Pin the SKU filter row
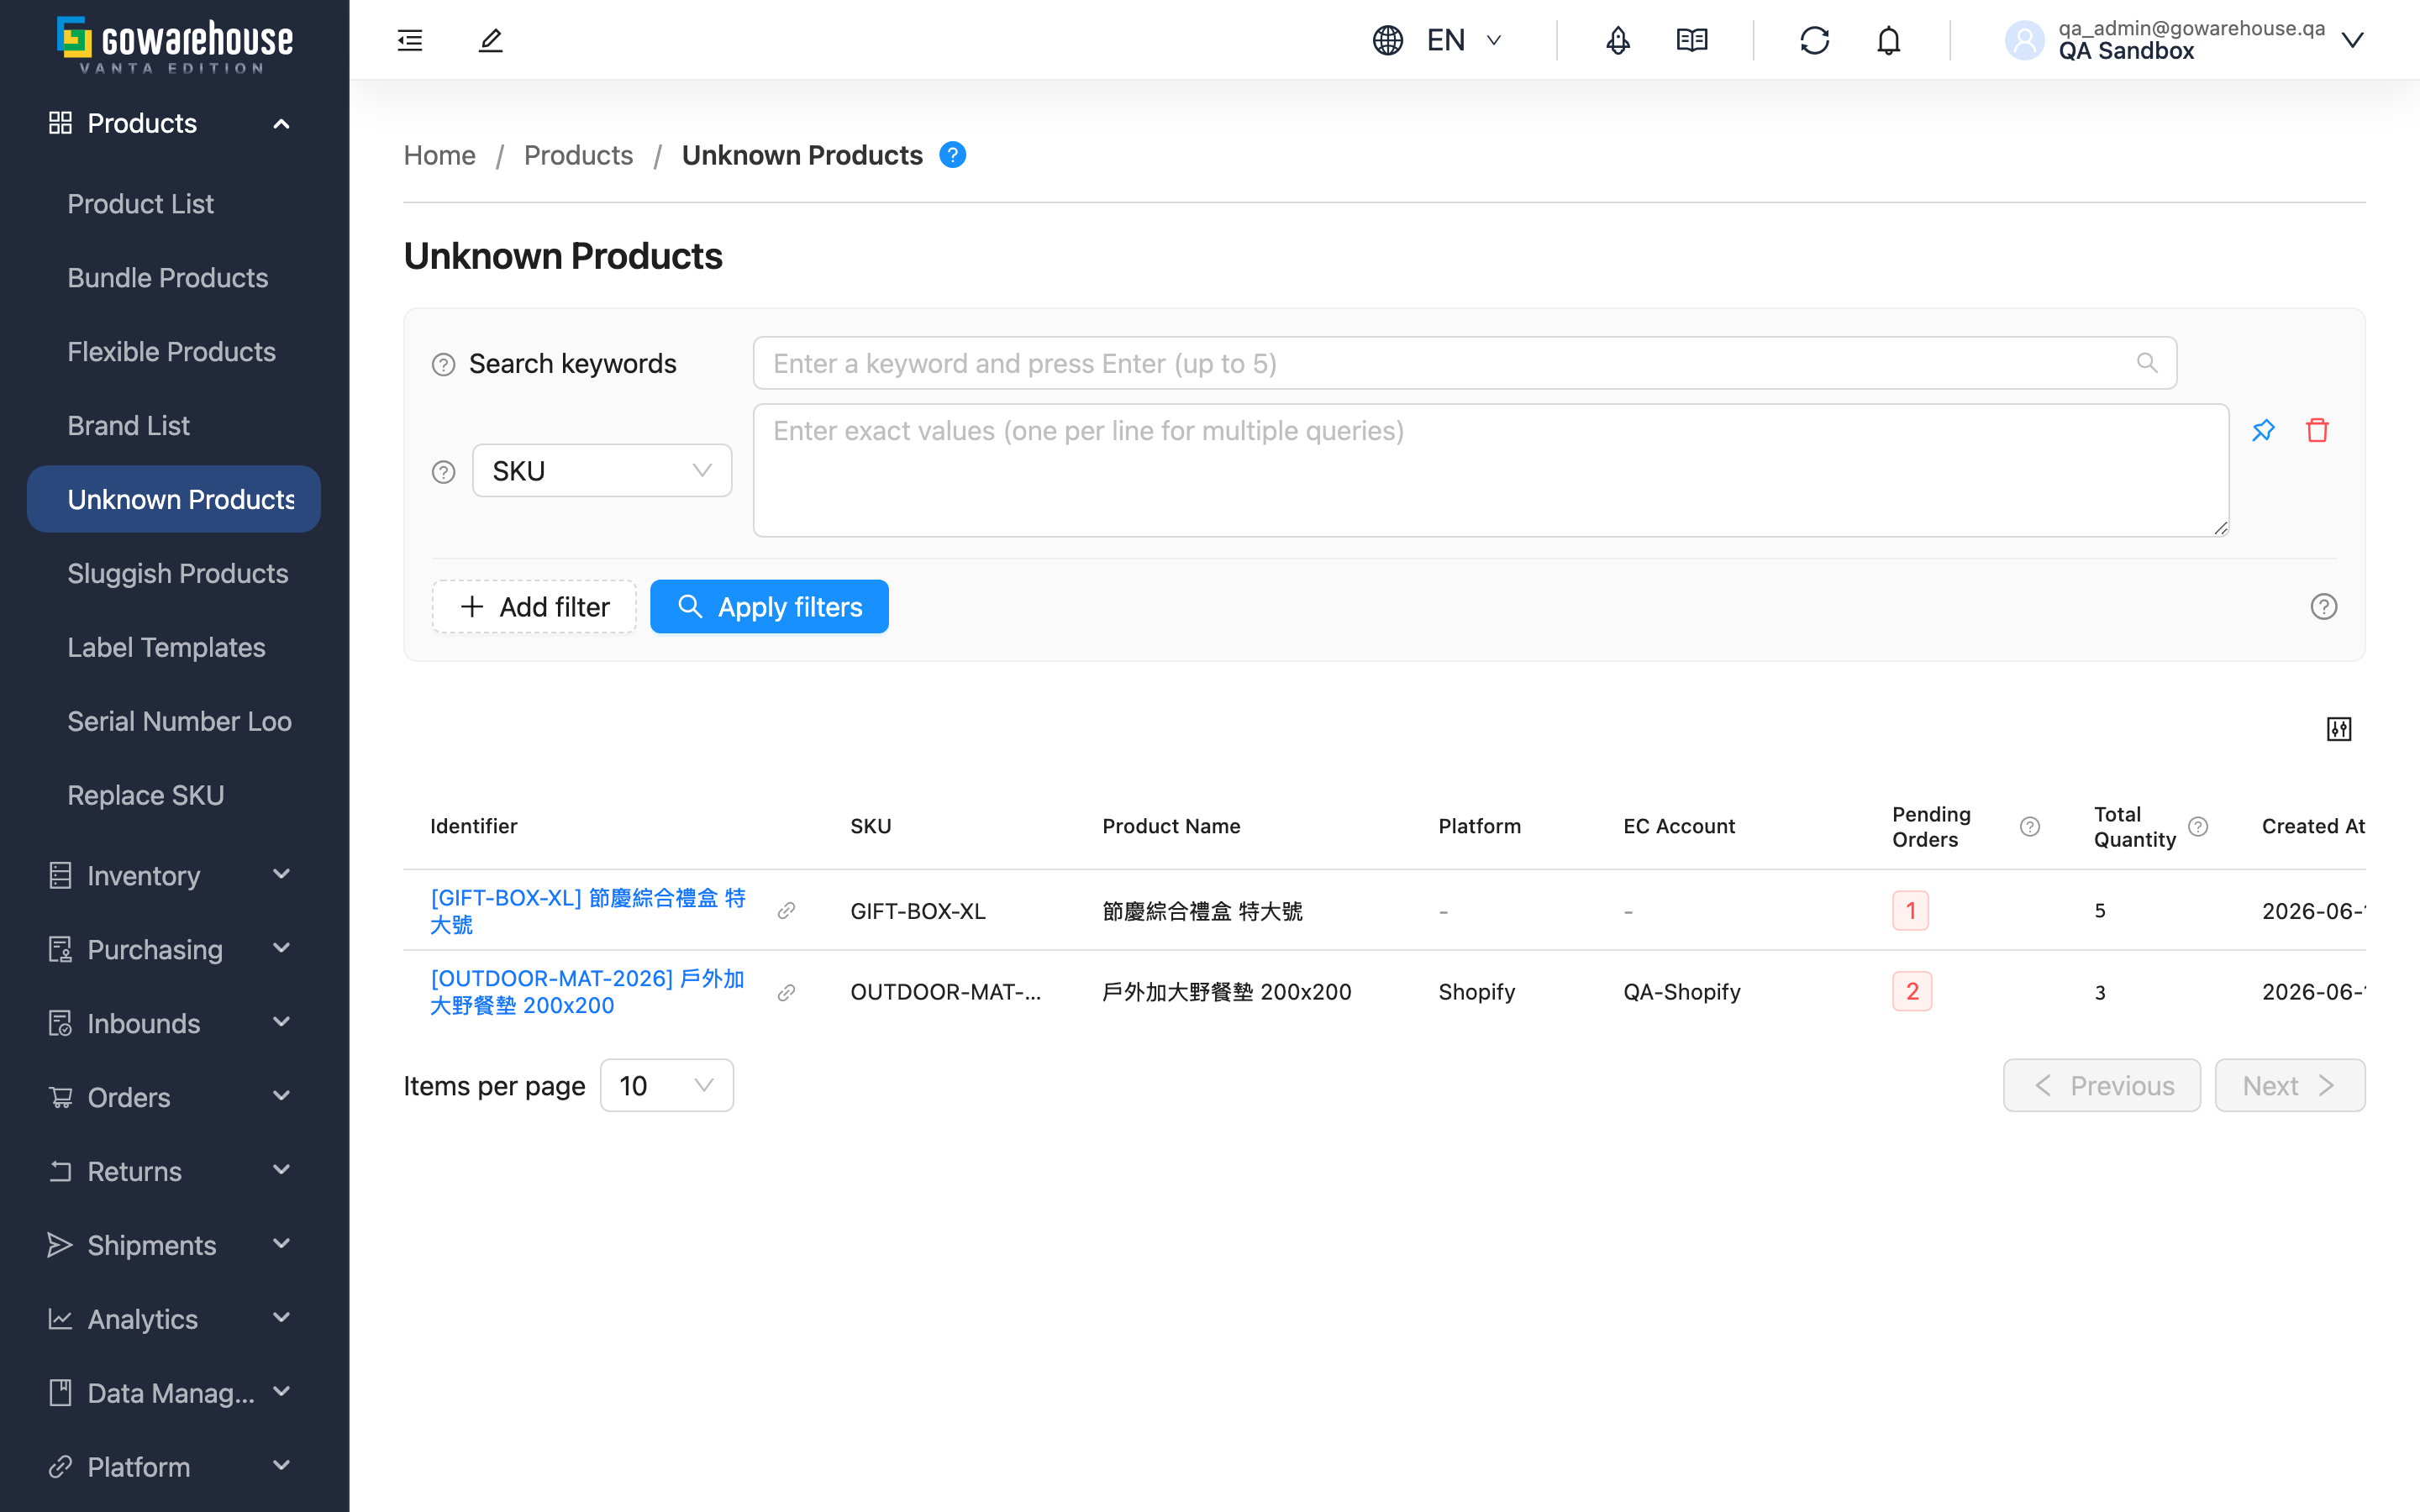This screenshot has width=2420, height=1512. pos(2263,430)
